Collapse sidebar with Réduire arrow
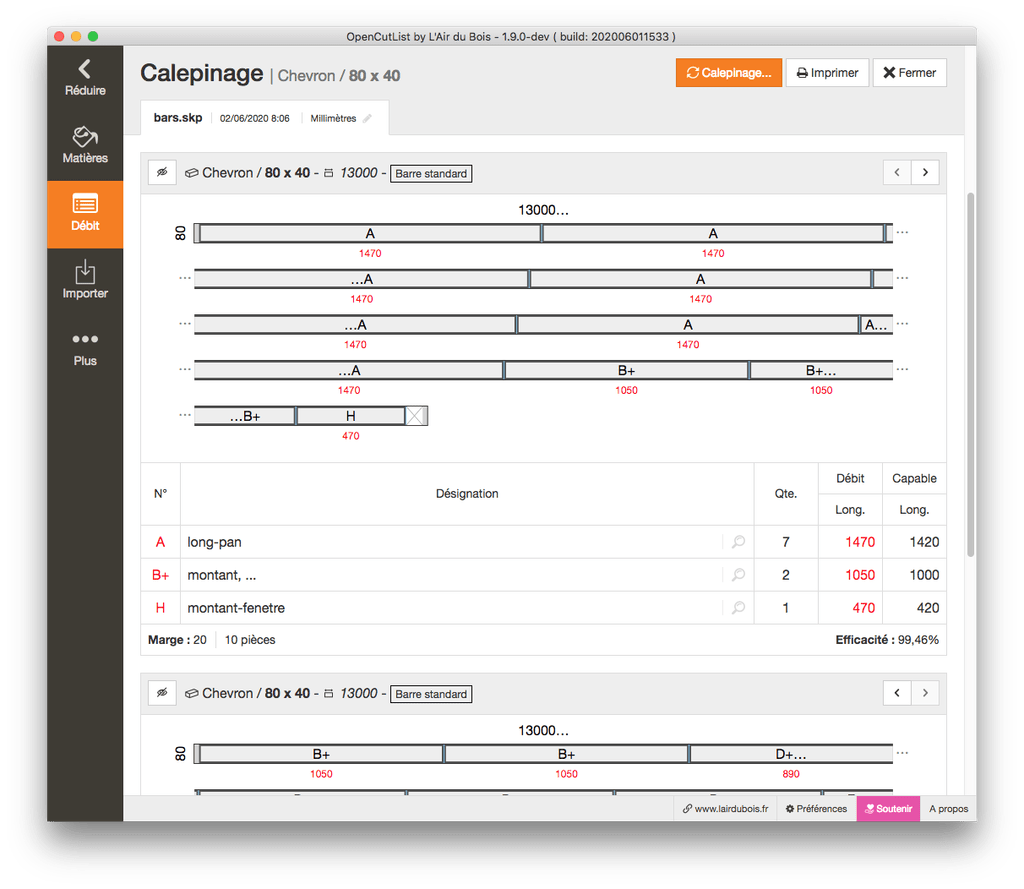The height and width of the screenshot is (889, 1024). click(85, 78)
